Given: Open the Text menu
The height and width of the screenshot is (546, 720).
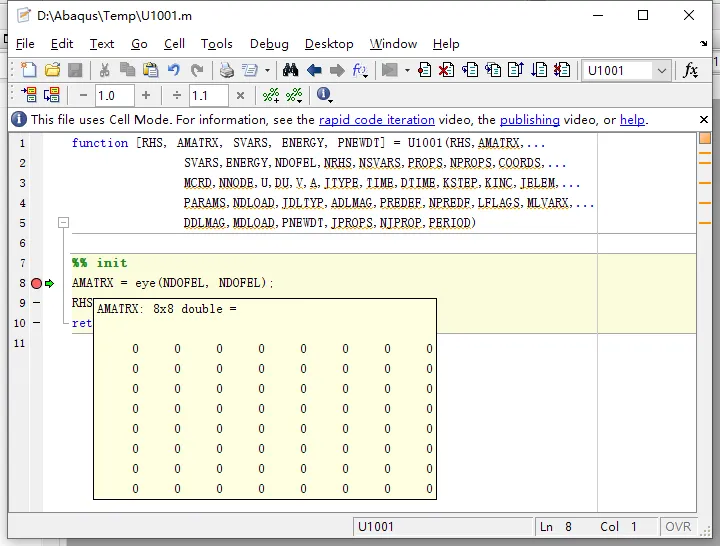Looking at the screenshot, I should [x=101, y=44].
